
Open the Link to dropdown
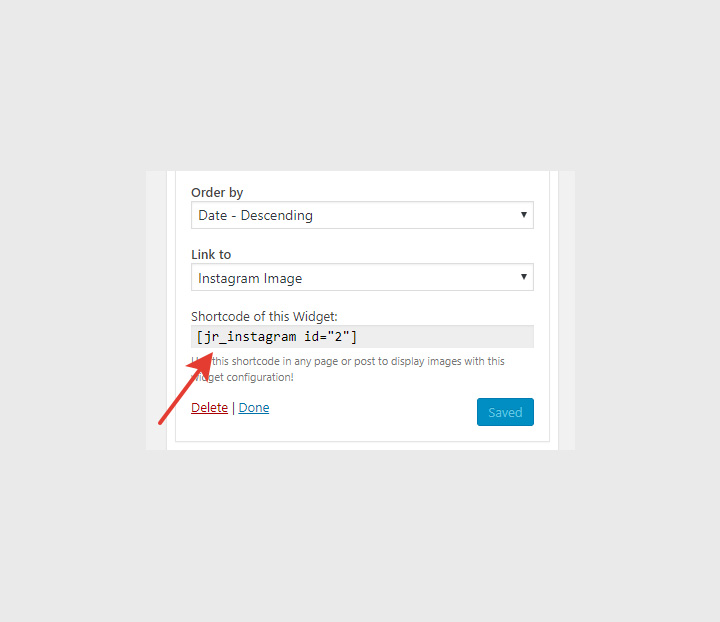pos(361,277)
